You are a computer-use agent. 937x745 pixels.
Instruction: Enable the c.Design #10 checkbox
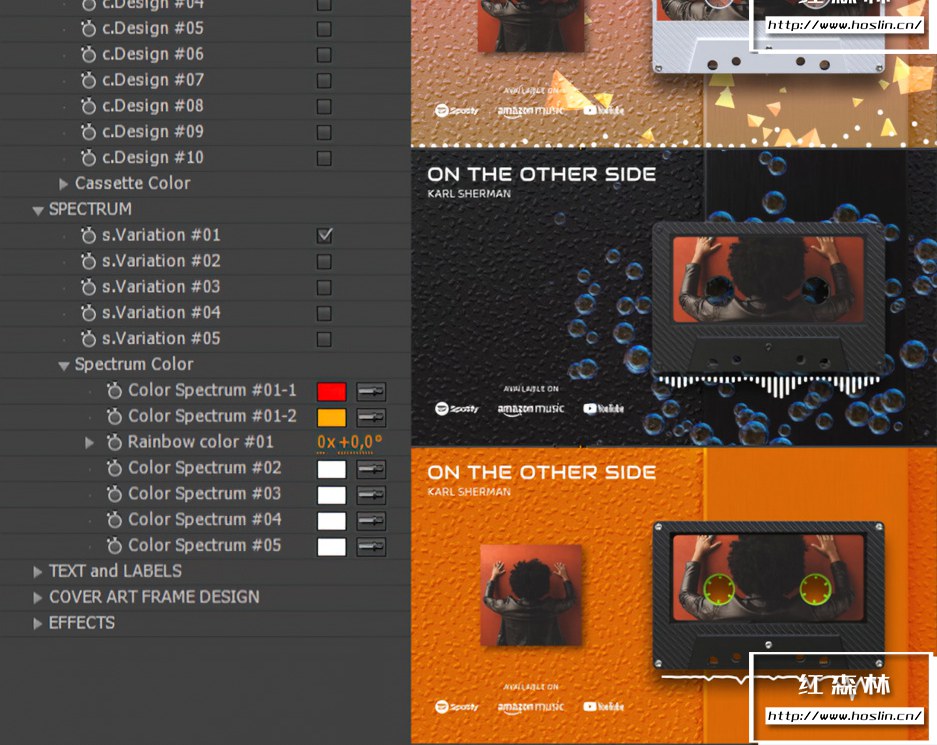(324, 158)
